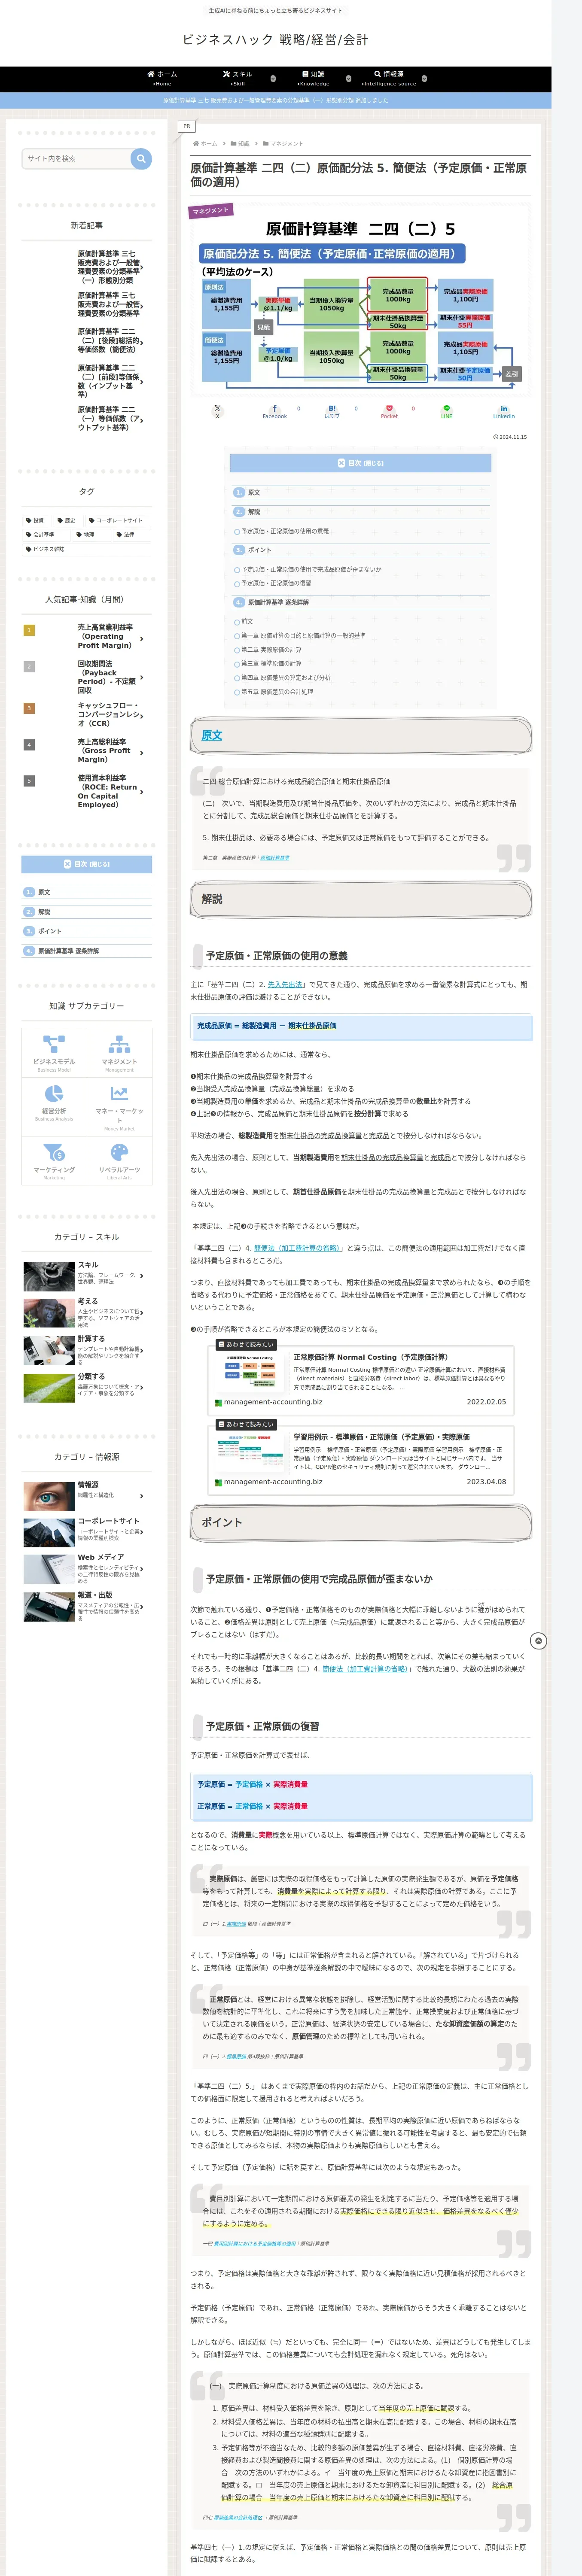
Task: Click the 原文 heading link
Action: 212,735
